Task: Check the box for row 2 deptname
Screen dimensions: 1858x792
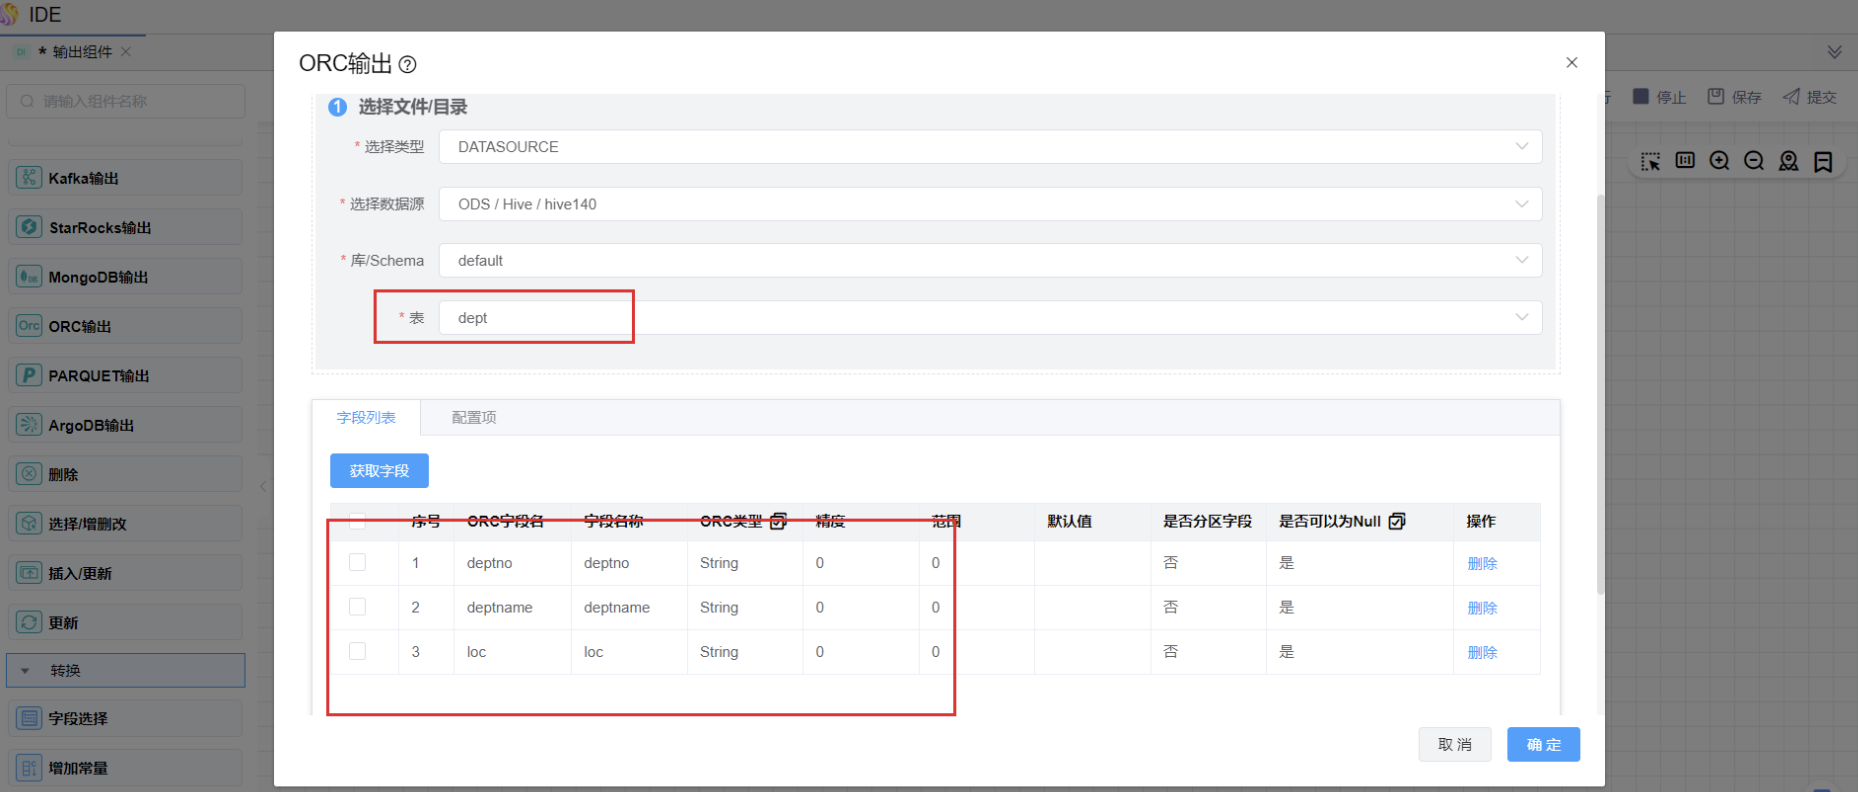Action: pos(357,607)
